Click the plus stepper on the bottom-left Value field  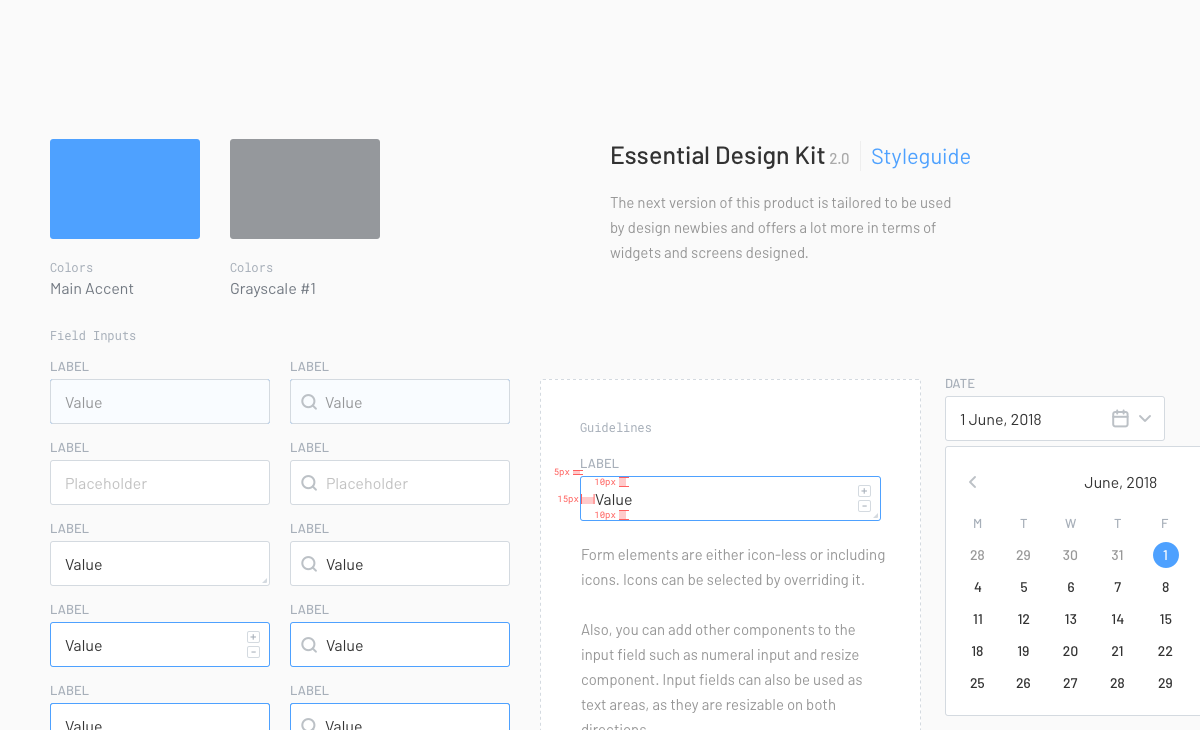(x=253, y=635)
